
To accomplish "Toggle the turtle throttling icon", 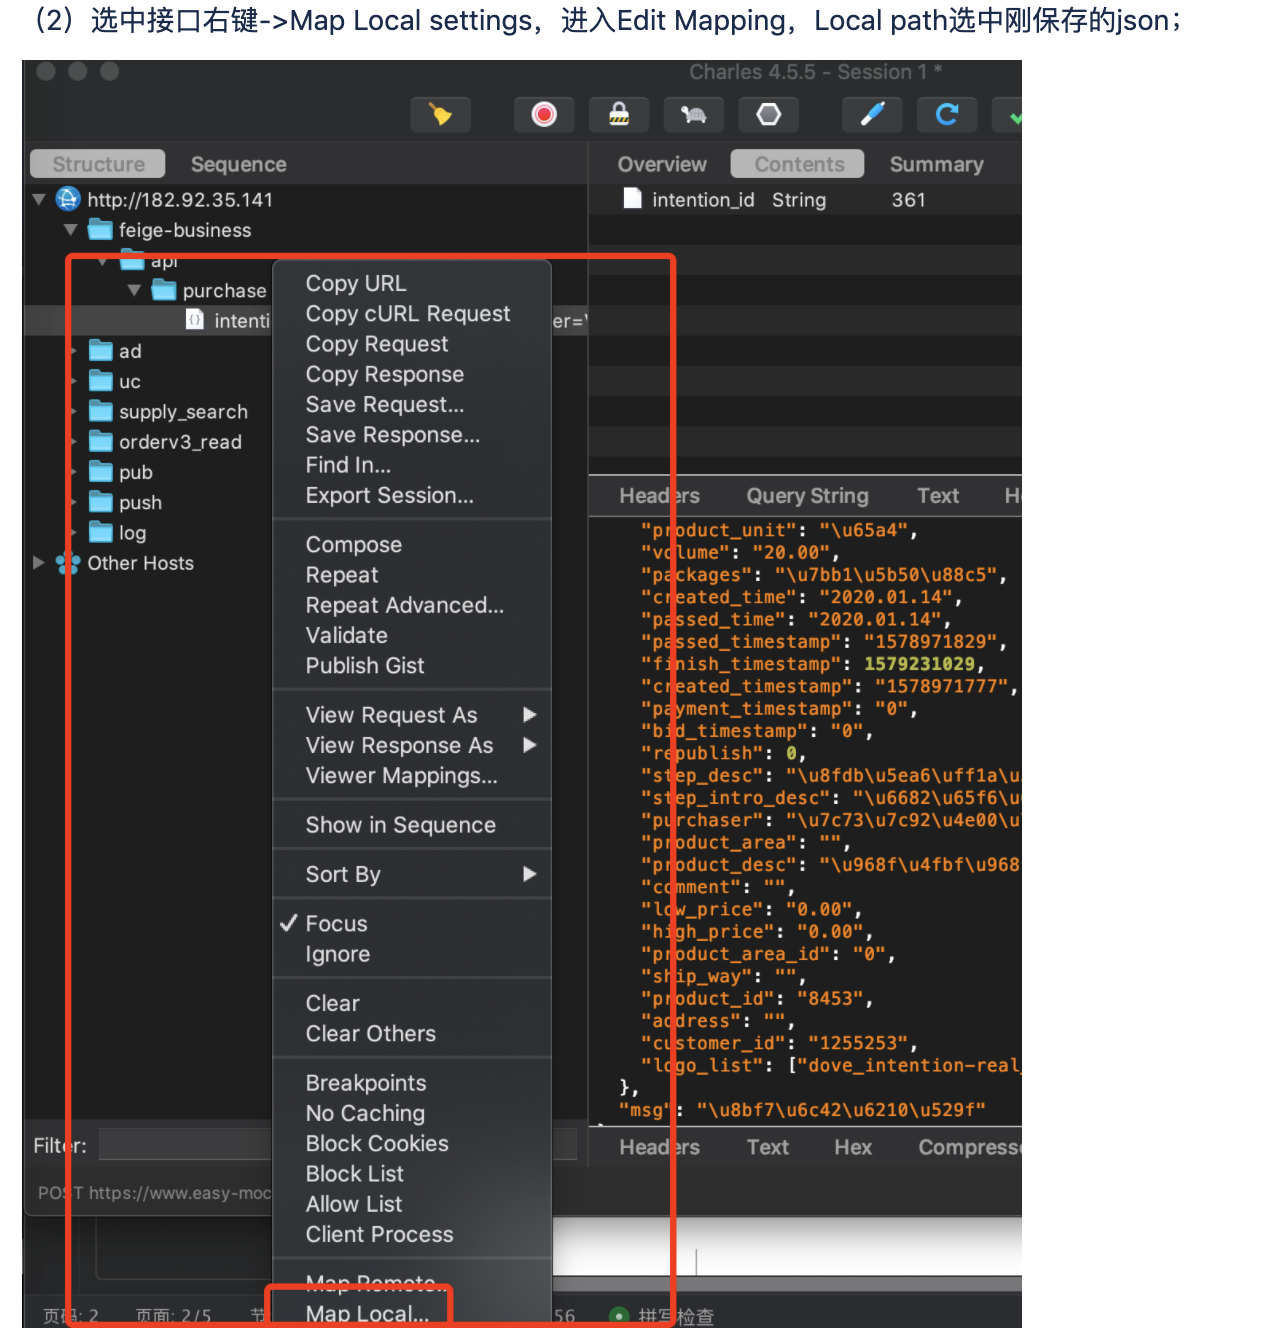I will click(x=694, y=115).
